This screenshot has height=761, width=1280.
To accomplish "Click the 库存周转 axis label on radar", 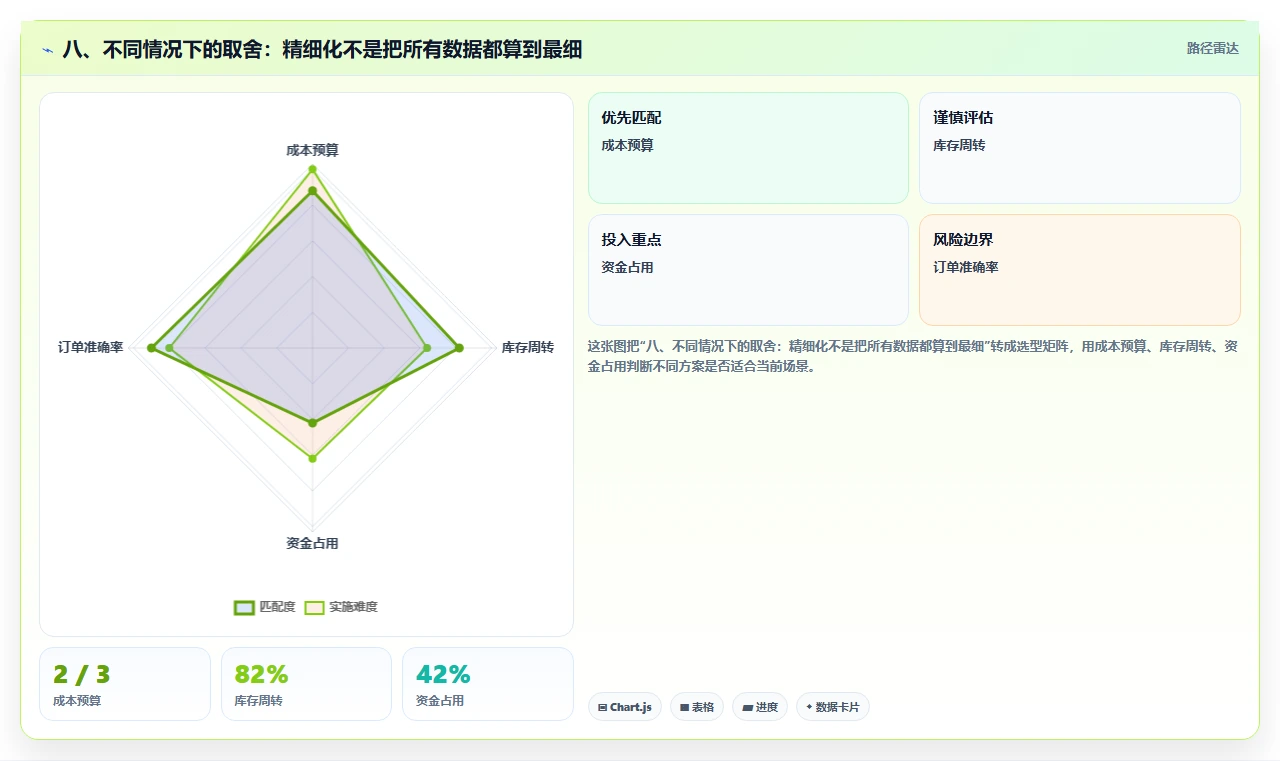I will pos(528,347).
